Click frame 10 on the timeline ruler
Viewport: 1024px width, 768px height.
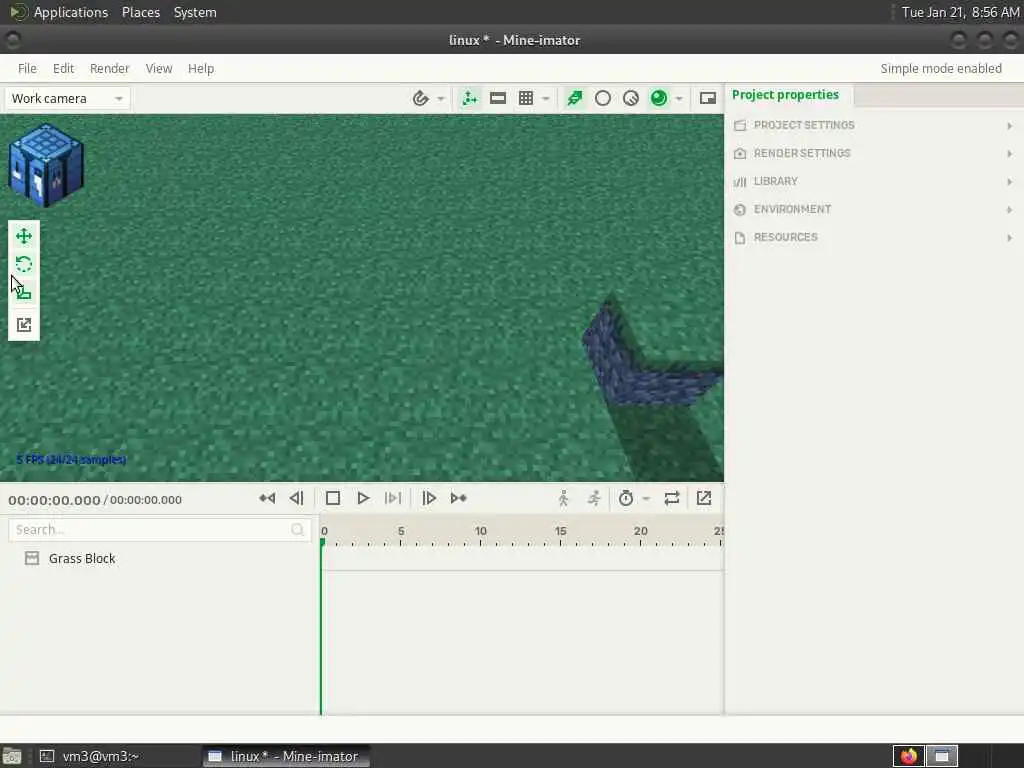click(x=481, y=532)
